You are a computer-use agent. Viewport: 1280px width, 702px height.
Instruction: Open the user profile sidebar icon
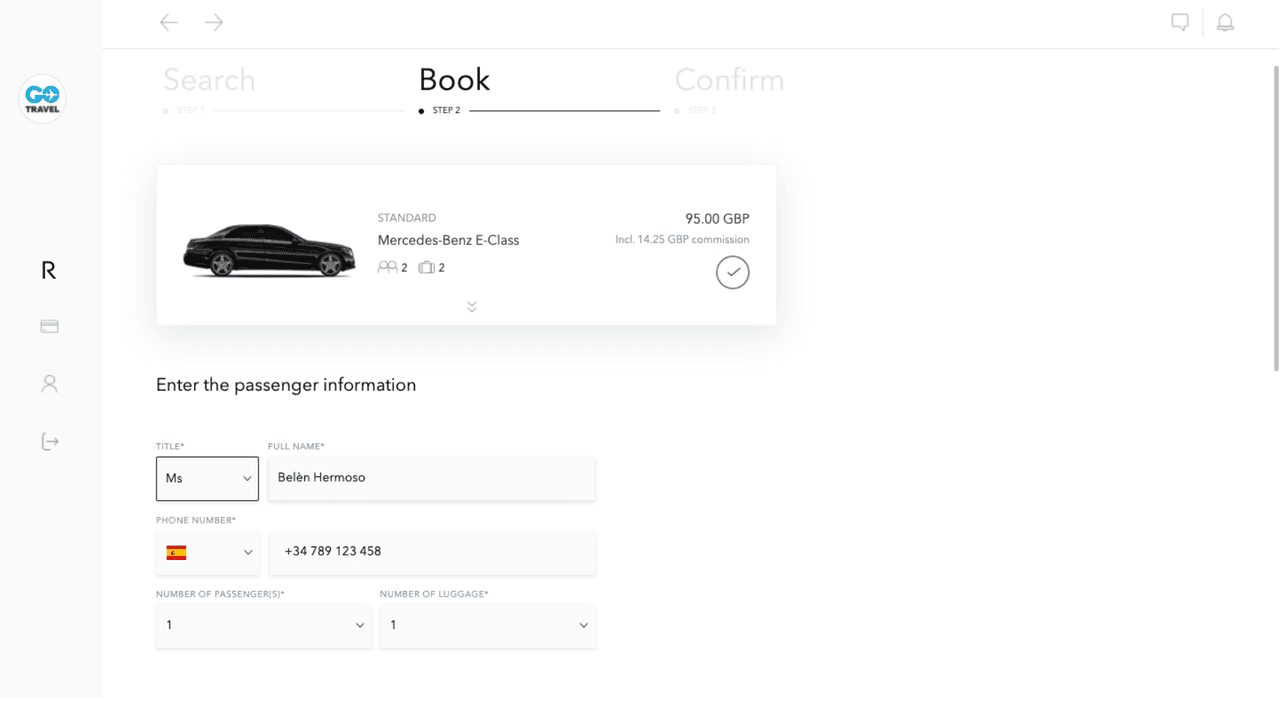click(49, 384)
